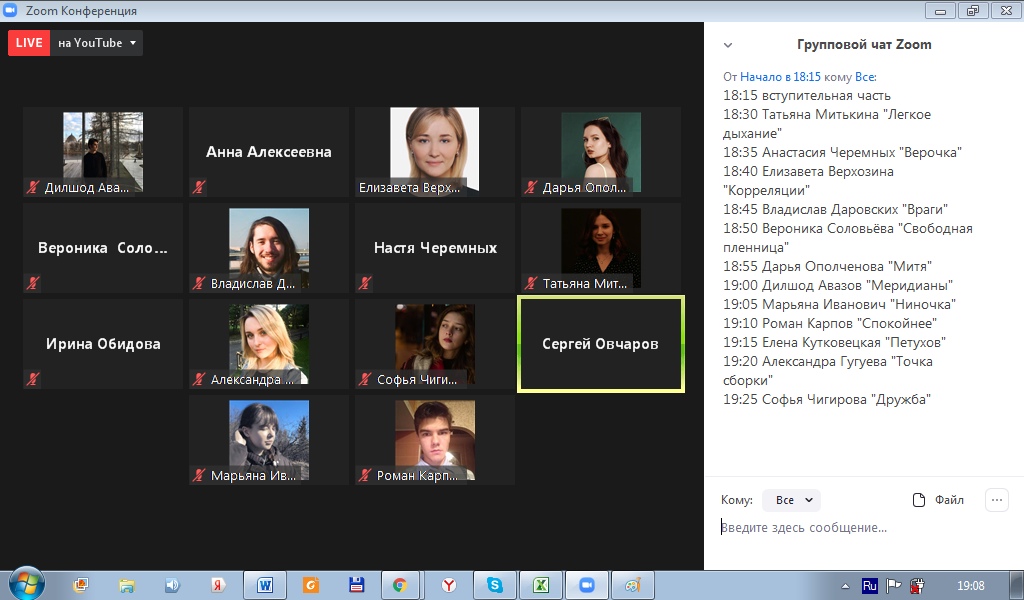Open Skype from the taskbar
This screenshot has height=600, width=1024.
click(x=494, y=585)
